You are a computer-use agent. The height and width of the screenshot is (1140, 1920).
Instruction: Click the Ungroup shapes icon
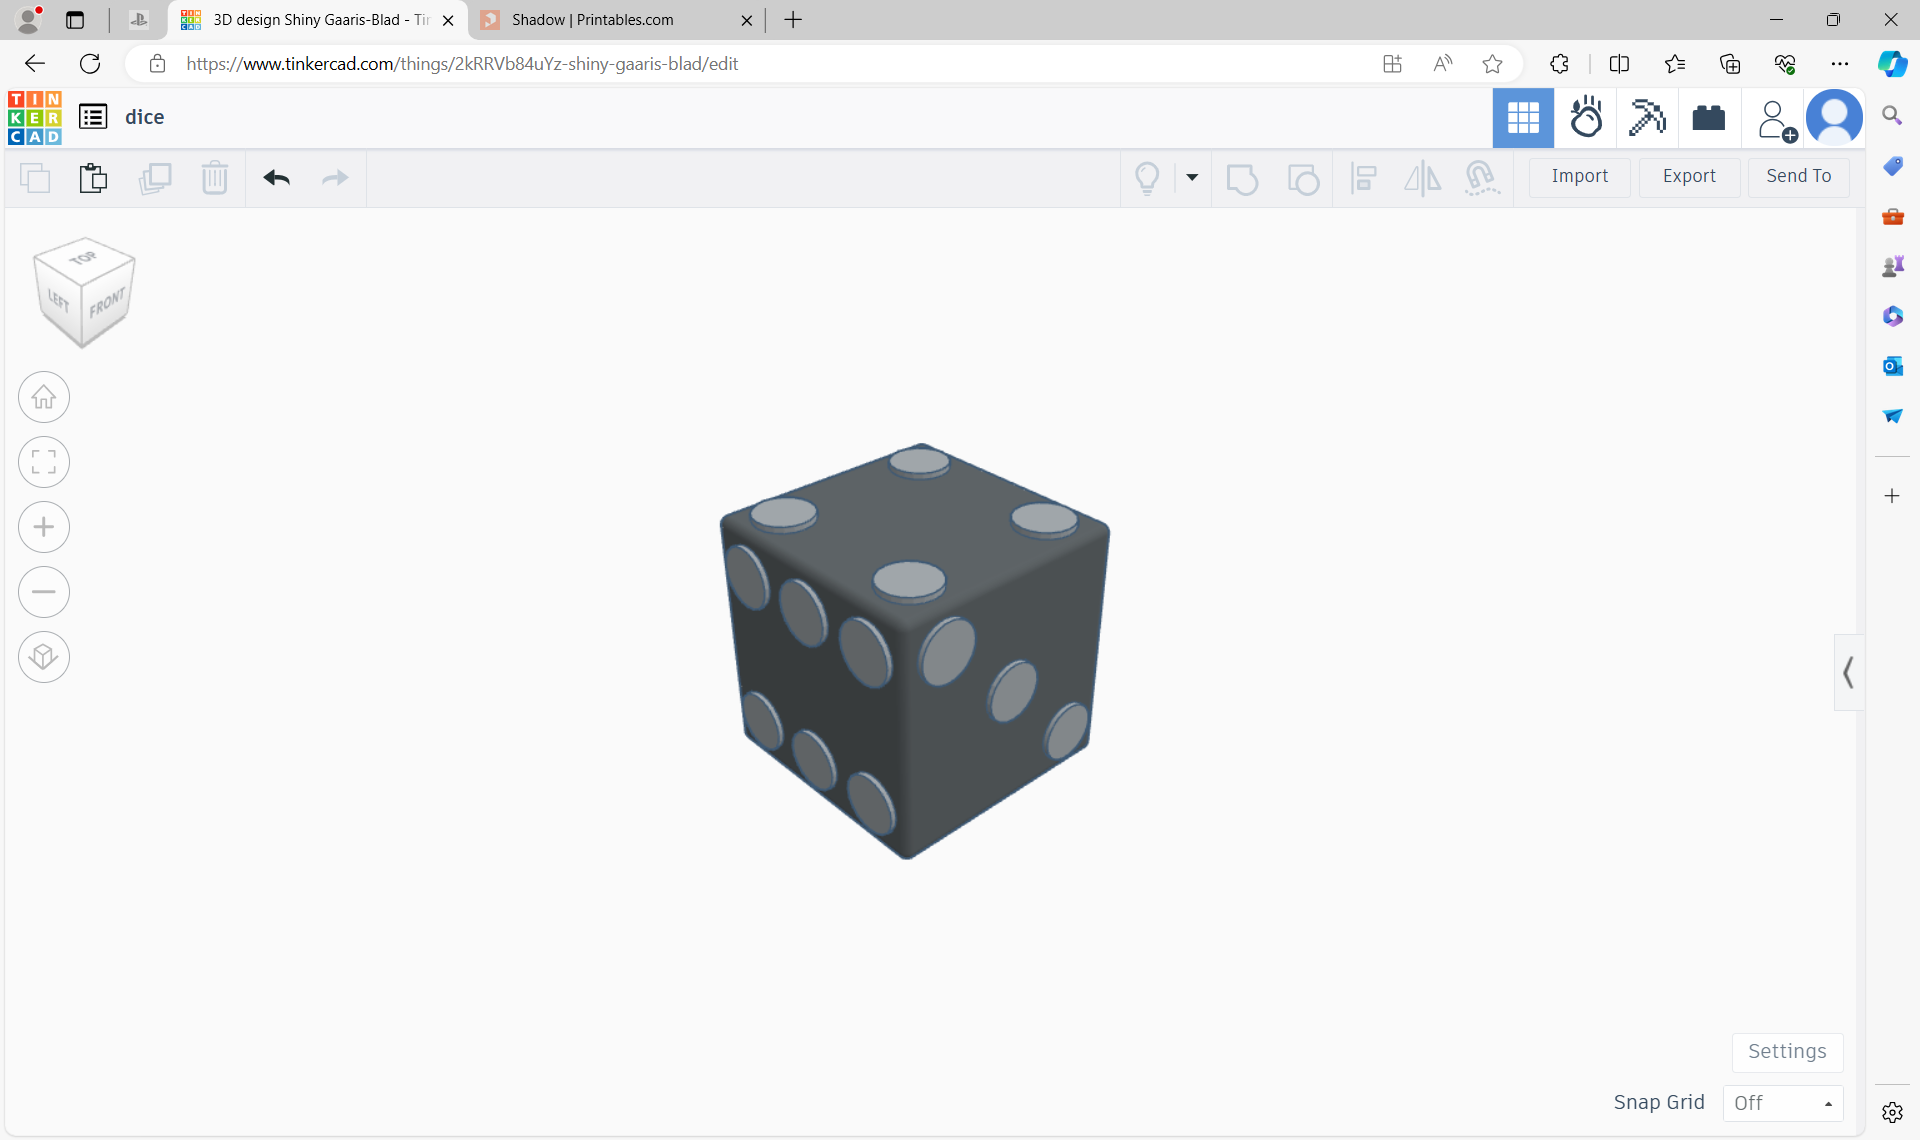[x=1302, y=179]
